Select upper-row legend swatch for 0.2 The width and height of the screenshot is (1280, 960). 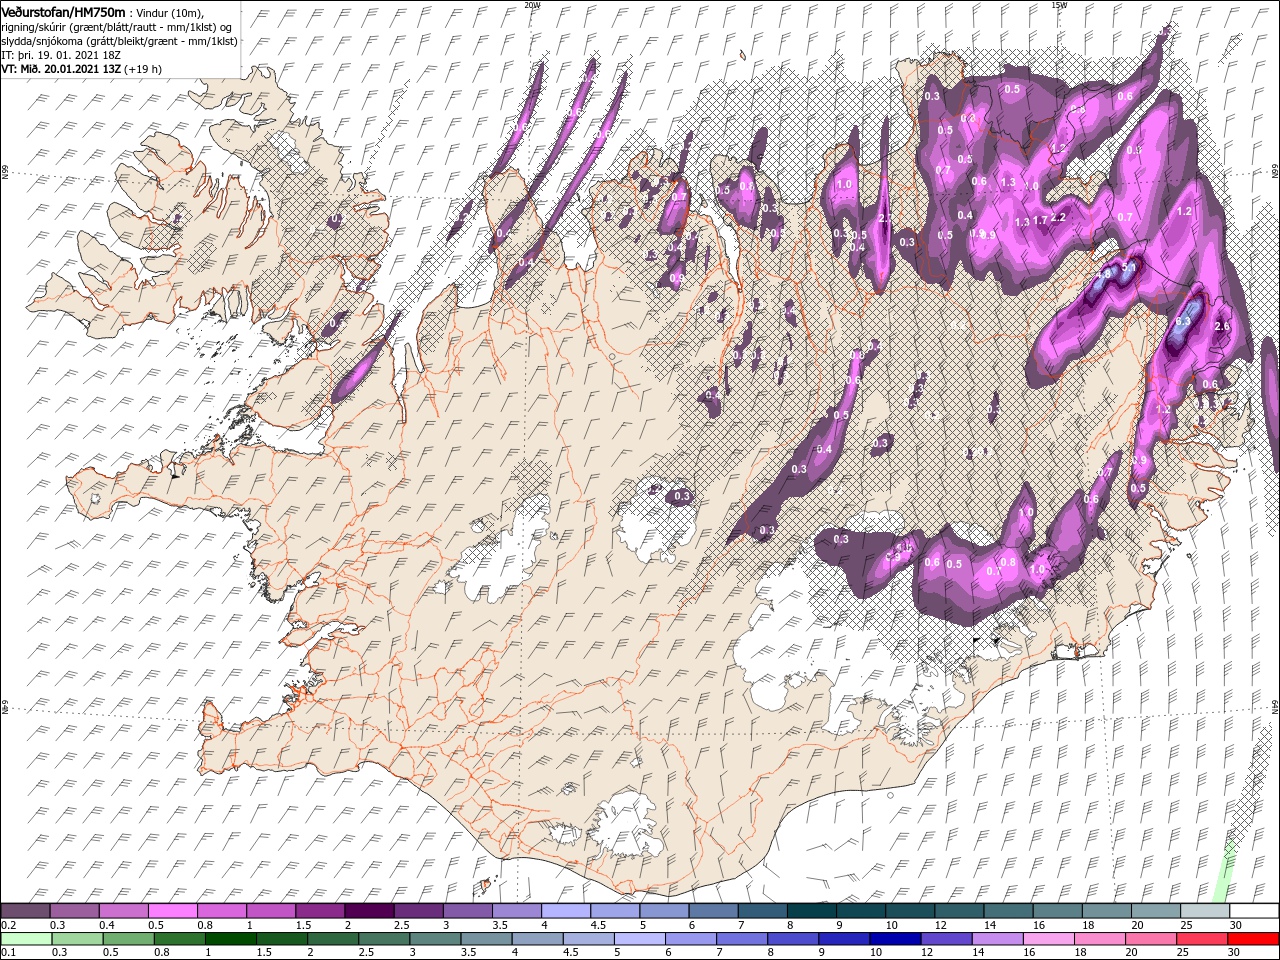[x=25, y=910]
